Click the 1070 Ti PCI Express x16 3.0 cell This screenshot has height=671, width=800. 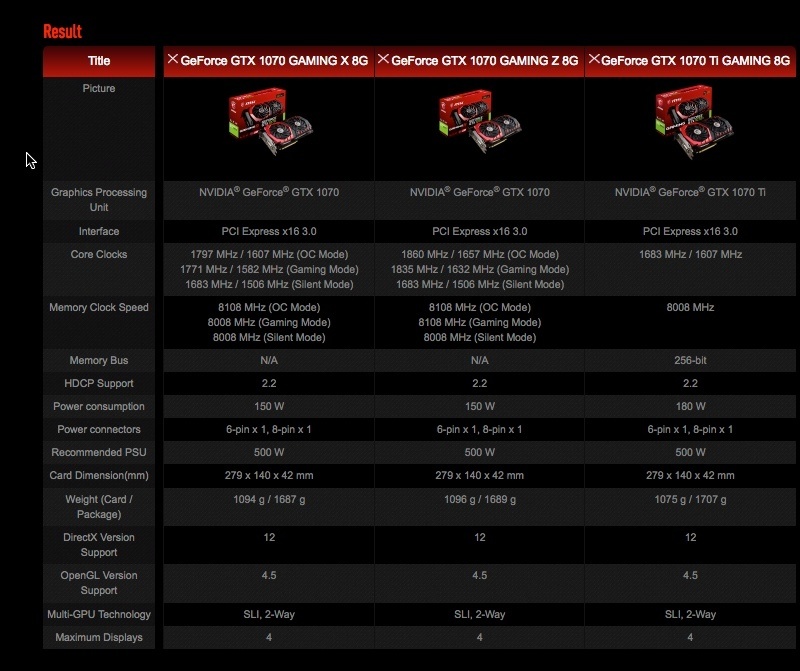pyautogui.click(x=690, y=231)
